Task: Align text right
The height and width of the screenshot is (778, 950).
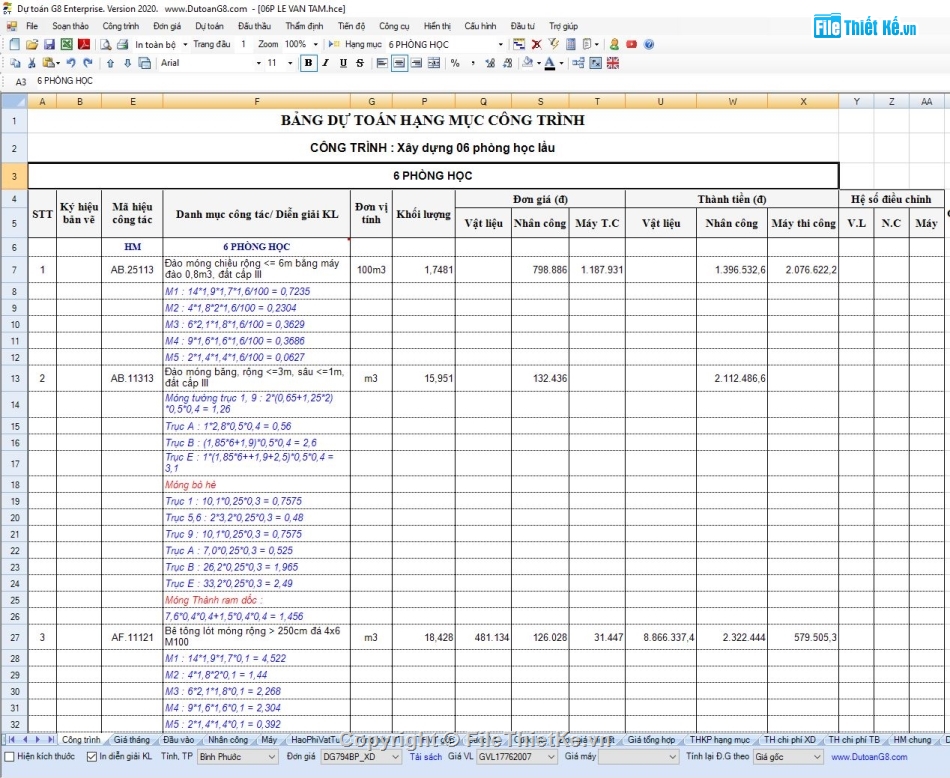Action: pyautogui.click(x=417, y=63)
